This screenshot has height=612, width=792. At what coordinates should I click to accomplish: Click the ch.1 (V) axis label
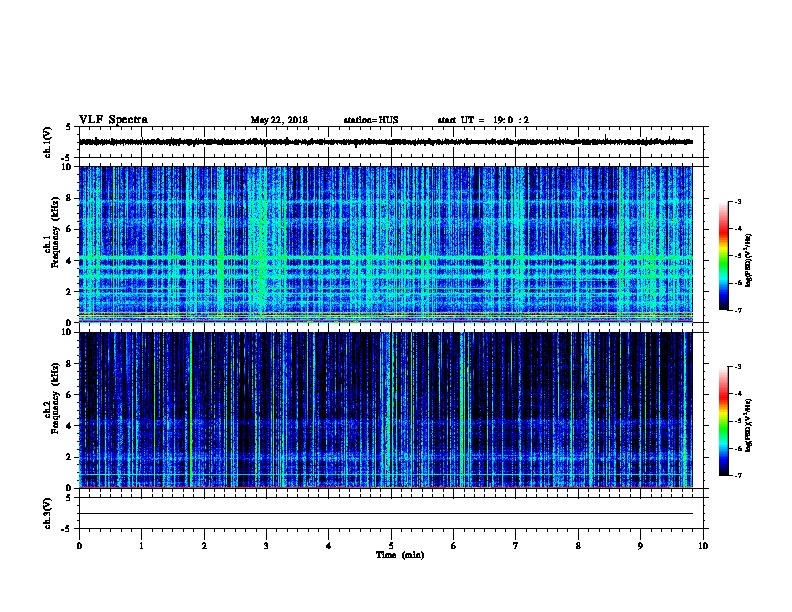(x=48, y=142)
